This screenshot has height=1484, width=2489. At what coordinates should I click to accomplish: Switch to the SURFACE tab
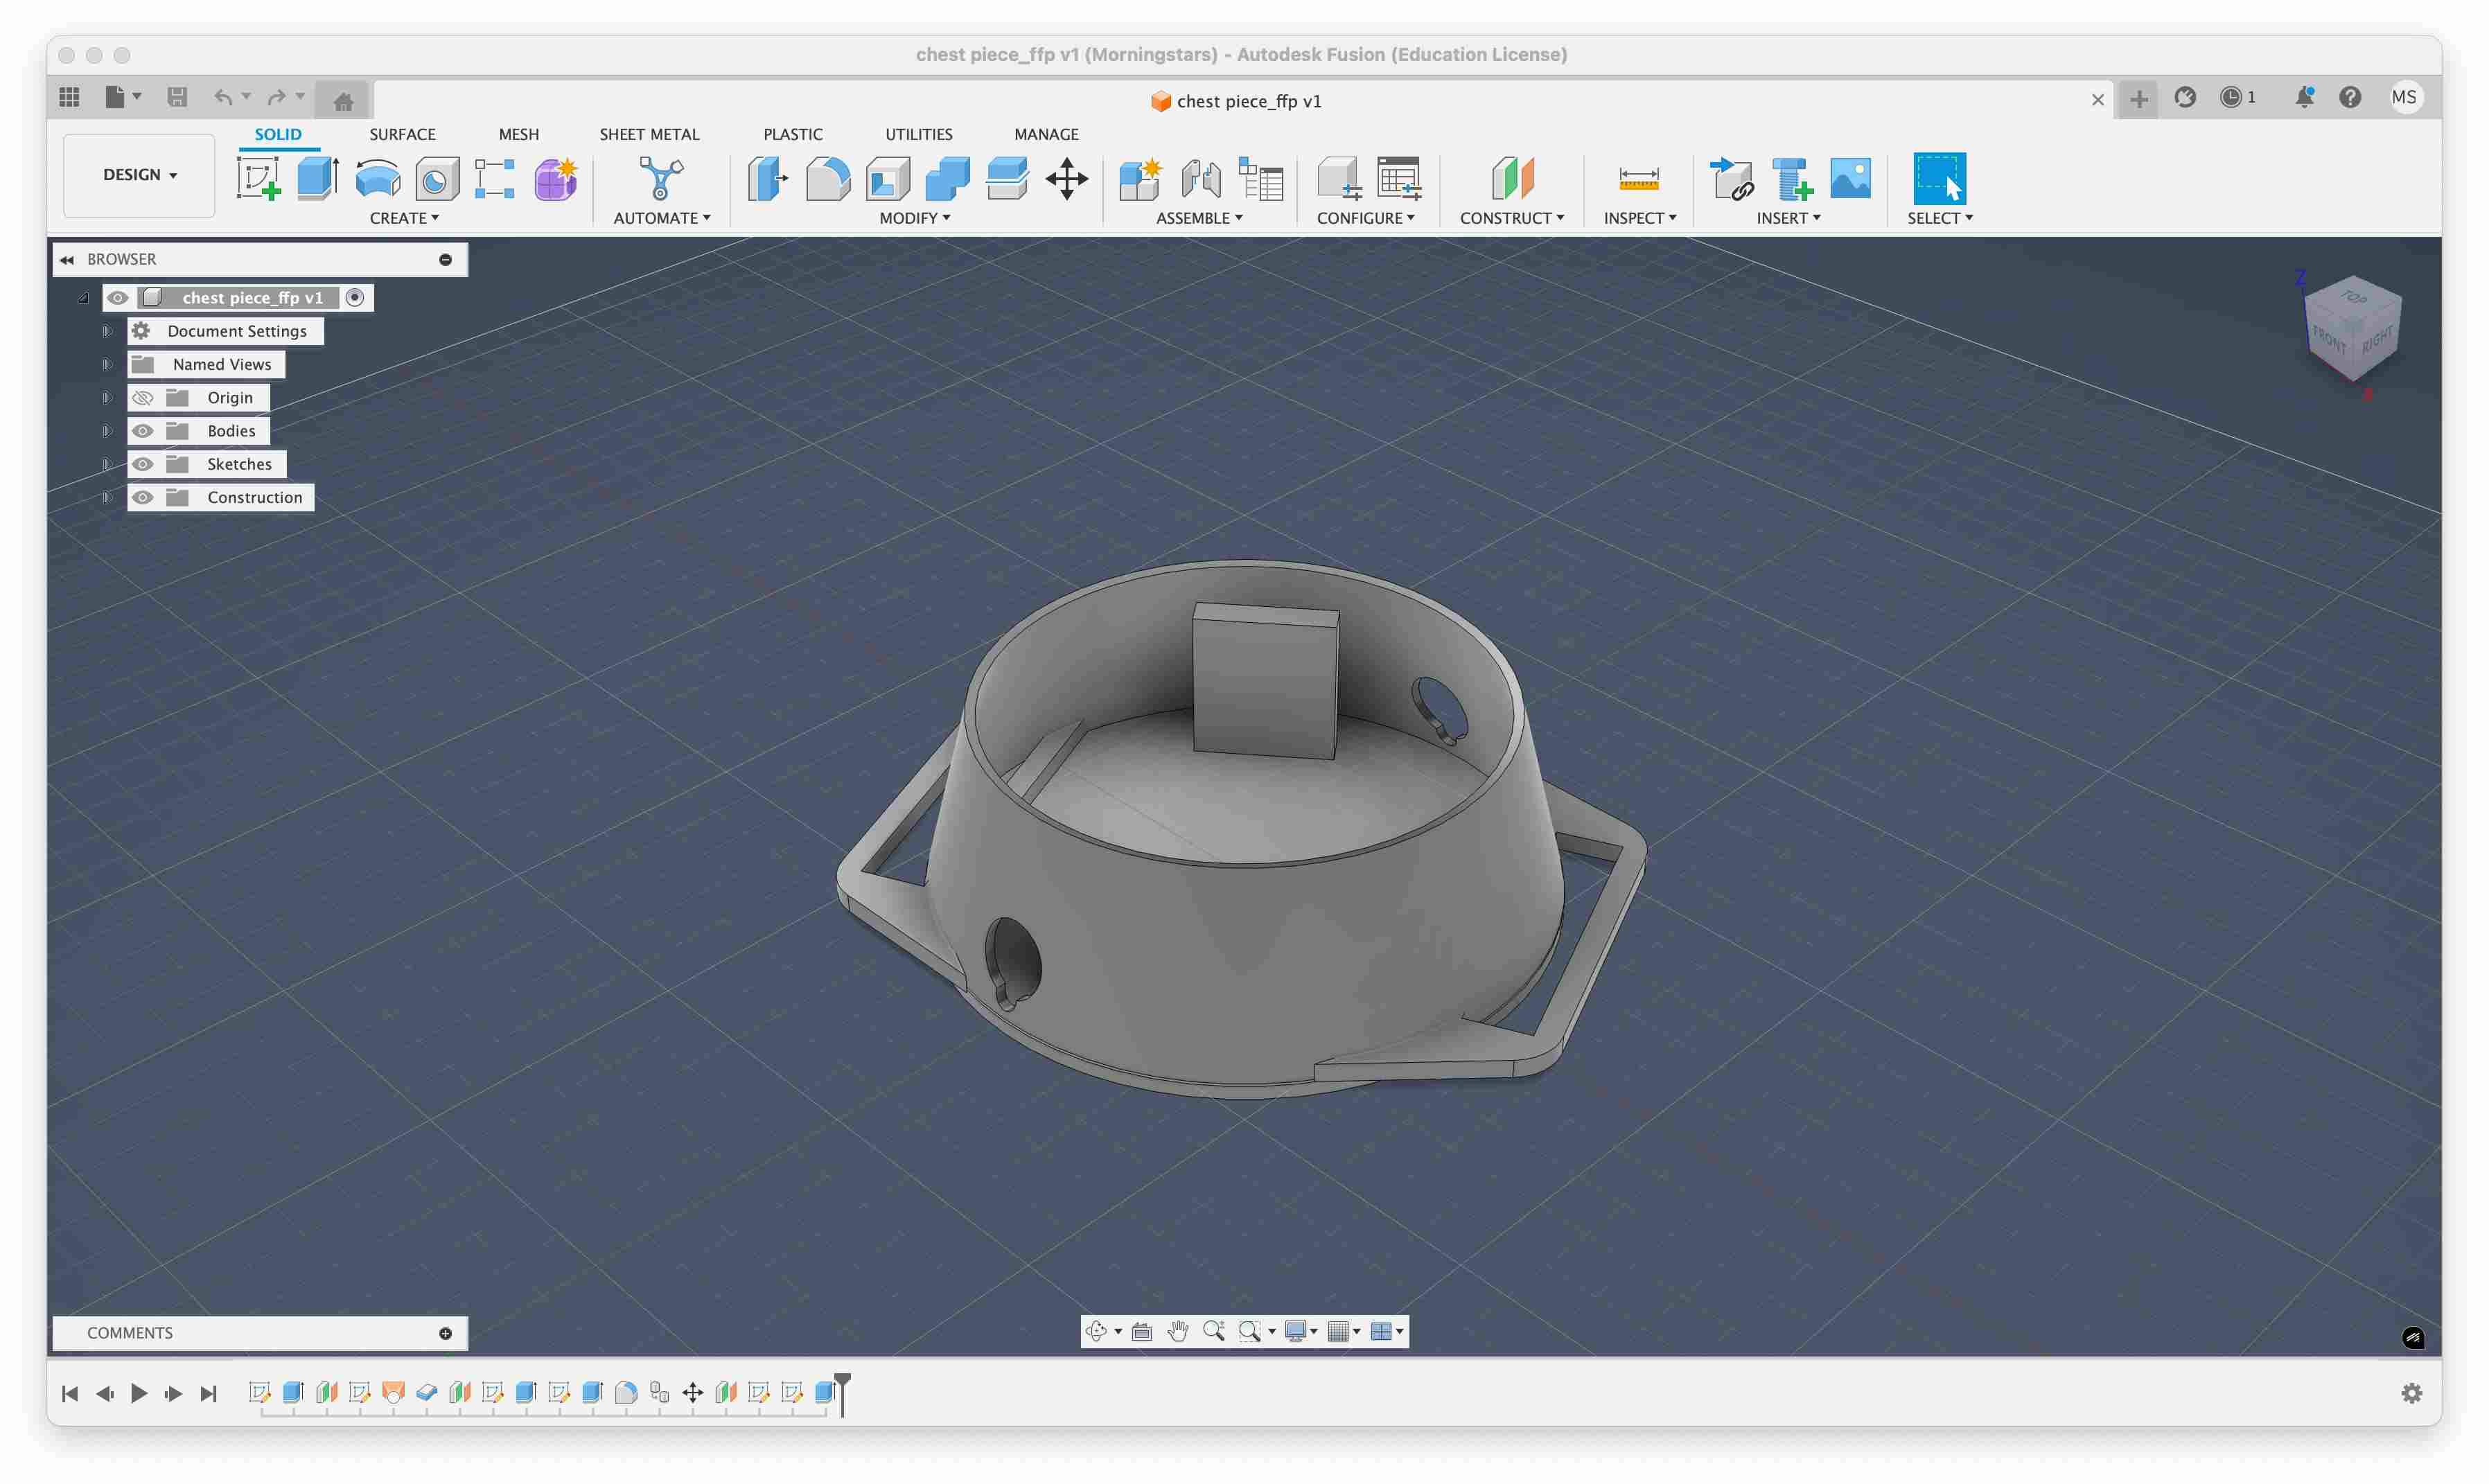pyautogui.click(x=402, y=134)
